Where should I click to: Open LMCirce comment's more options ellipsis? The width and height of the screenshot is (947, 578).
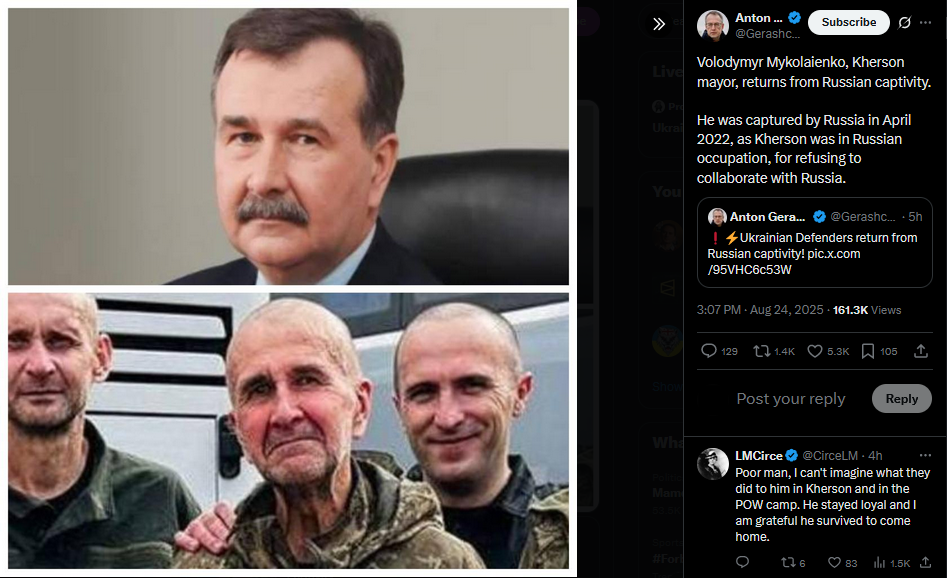(925, 455)
